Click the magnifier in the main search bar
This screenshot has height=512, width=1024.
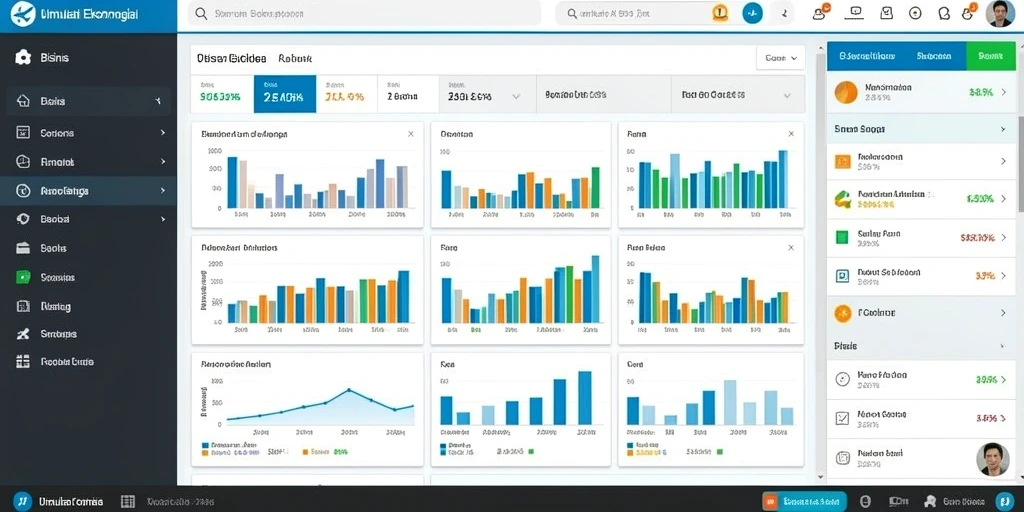point(202,13)
